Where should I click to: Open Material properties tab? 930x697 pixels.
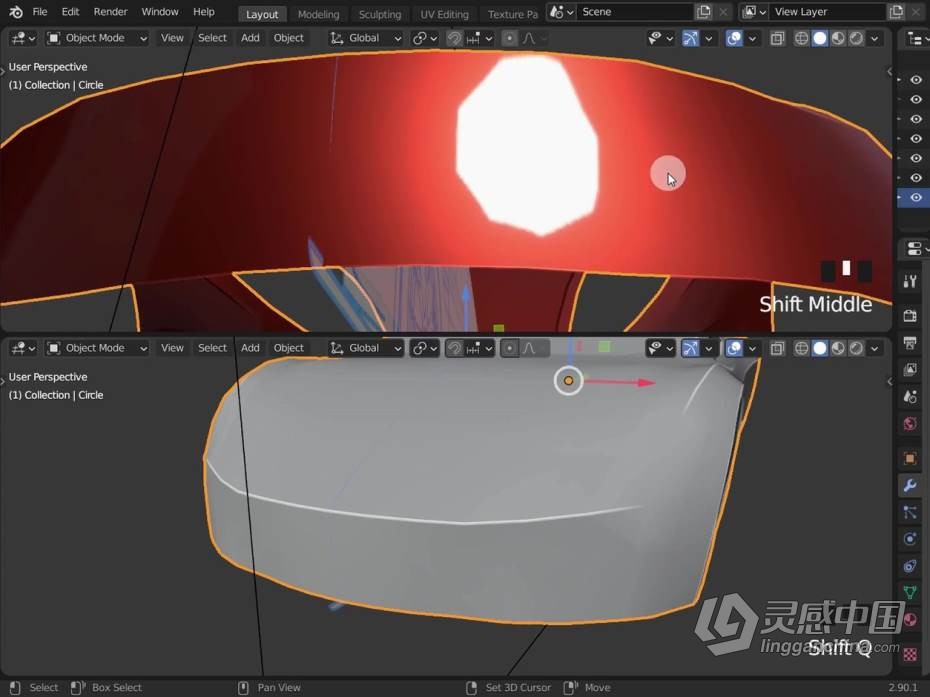pyautogui.click(x=910, y=620)
